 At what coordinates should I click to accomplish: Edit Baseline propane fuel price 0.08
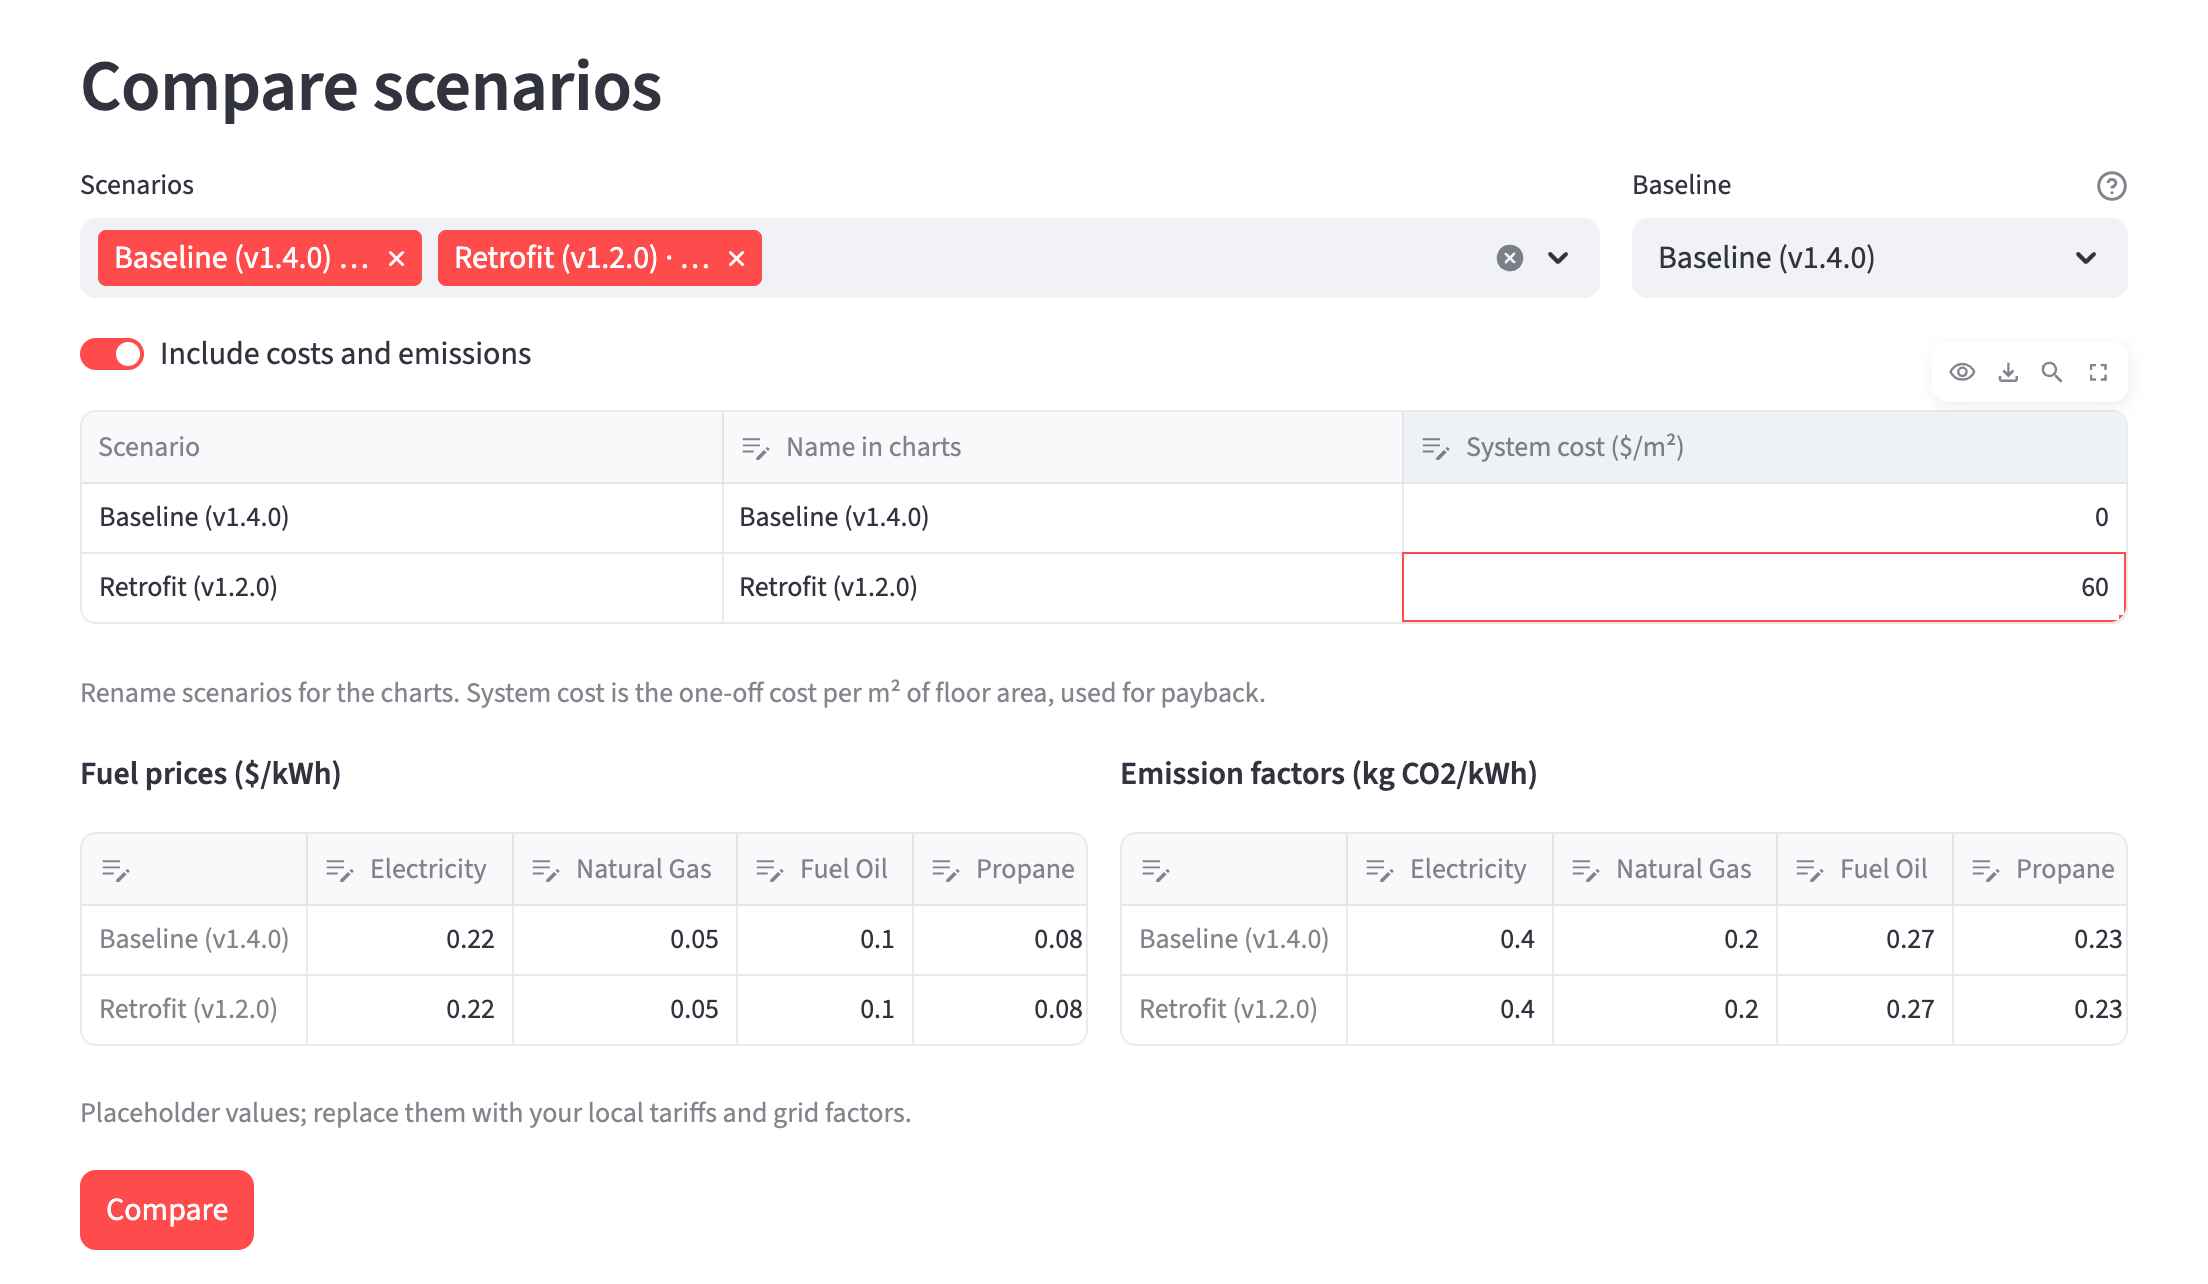pyautogui.click(x=1000, y=939)
